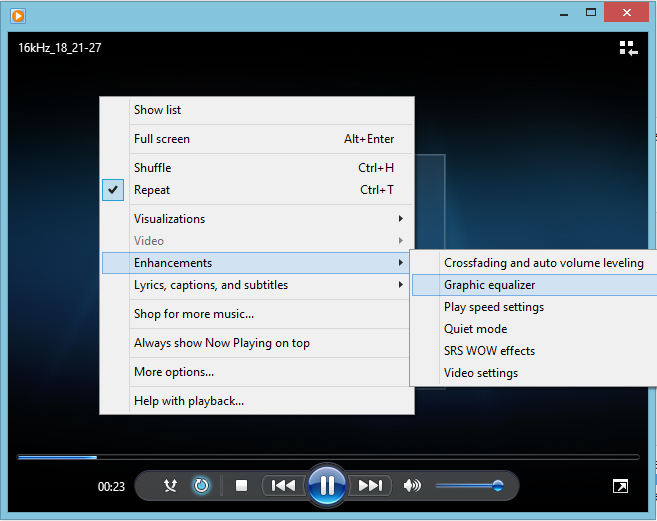Open Play speed settings

point(534,307)
